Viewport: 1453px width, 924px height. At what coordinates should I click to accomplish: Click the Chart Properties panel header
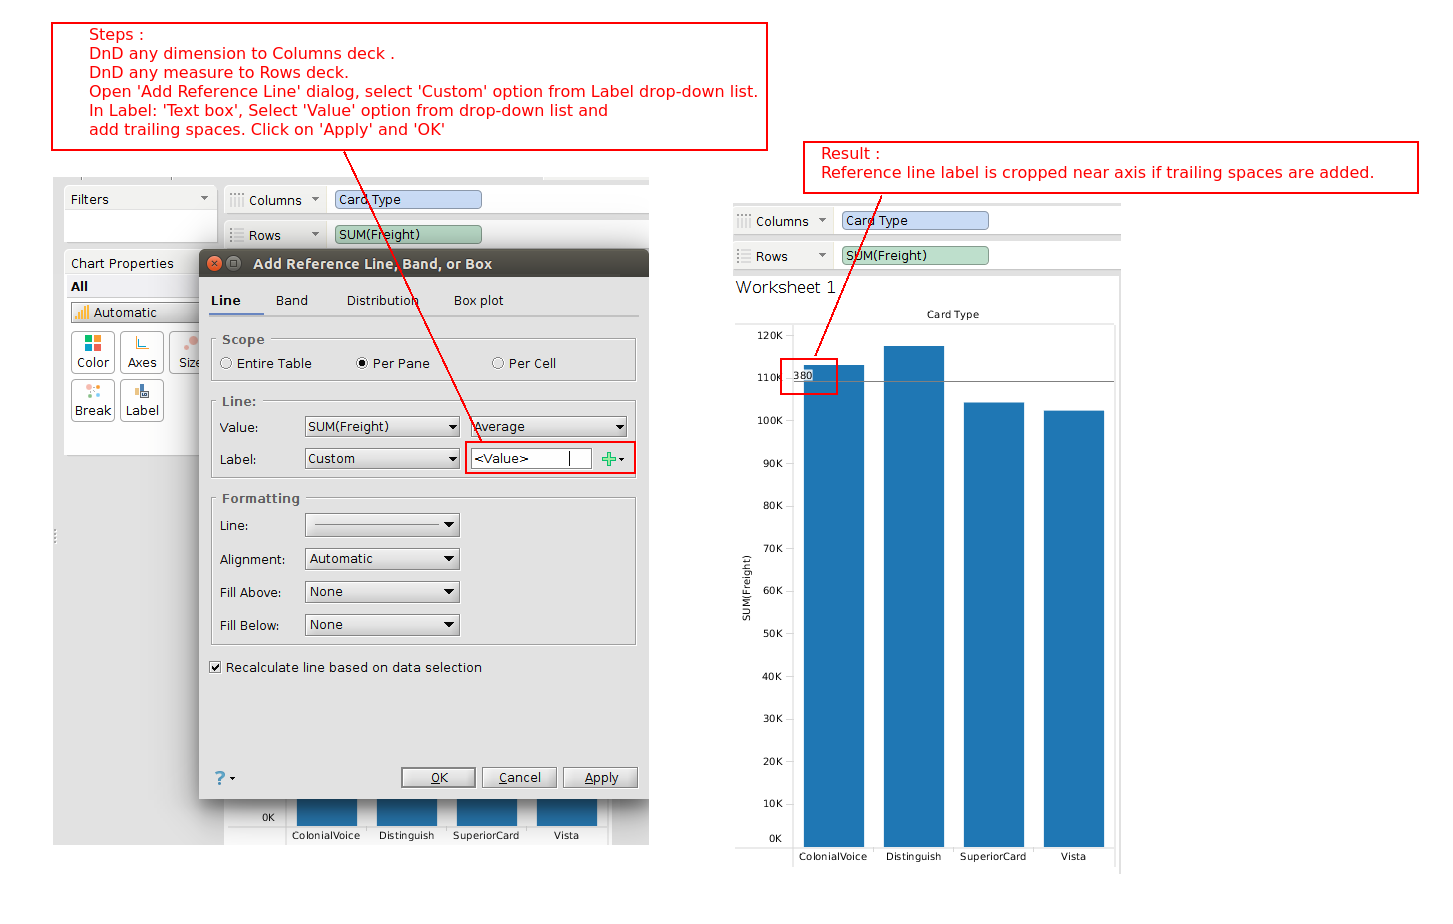(x=122, y=264)
